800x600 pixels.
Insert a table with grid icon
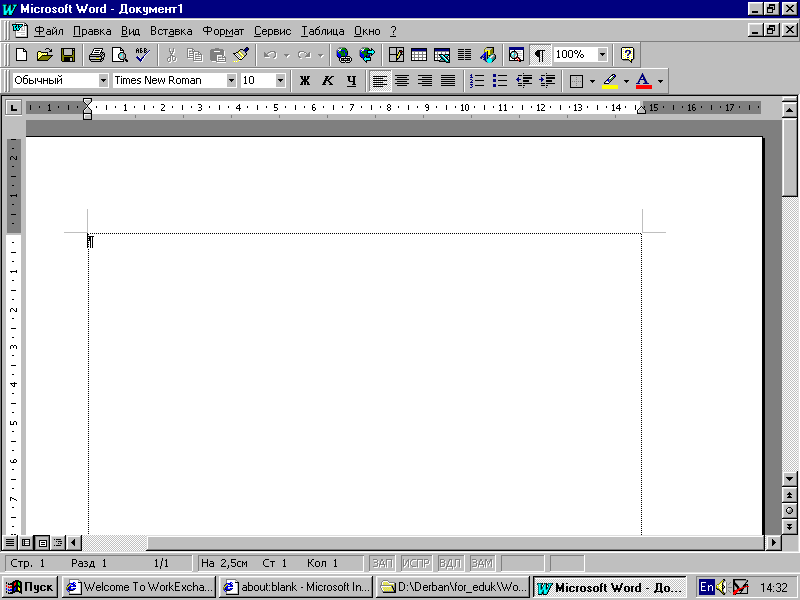419,55
